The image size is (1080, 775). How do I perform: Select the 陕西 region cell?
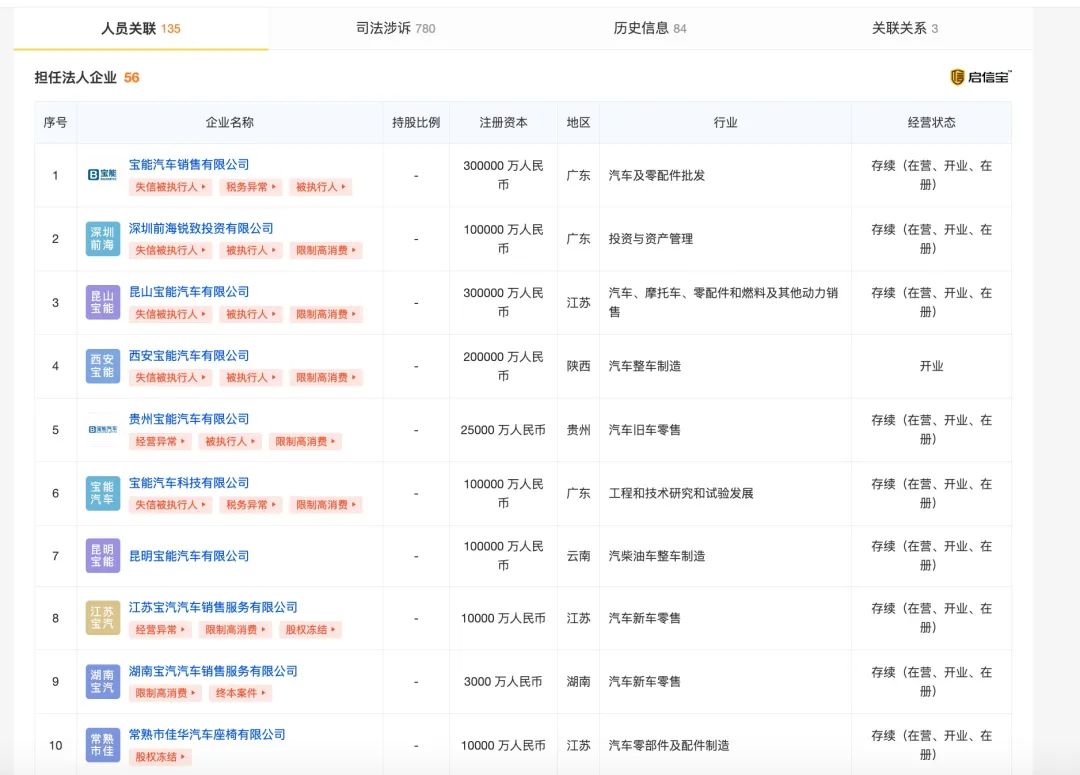coord(579,366)
